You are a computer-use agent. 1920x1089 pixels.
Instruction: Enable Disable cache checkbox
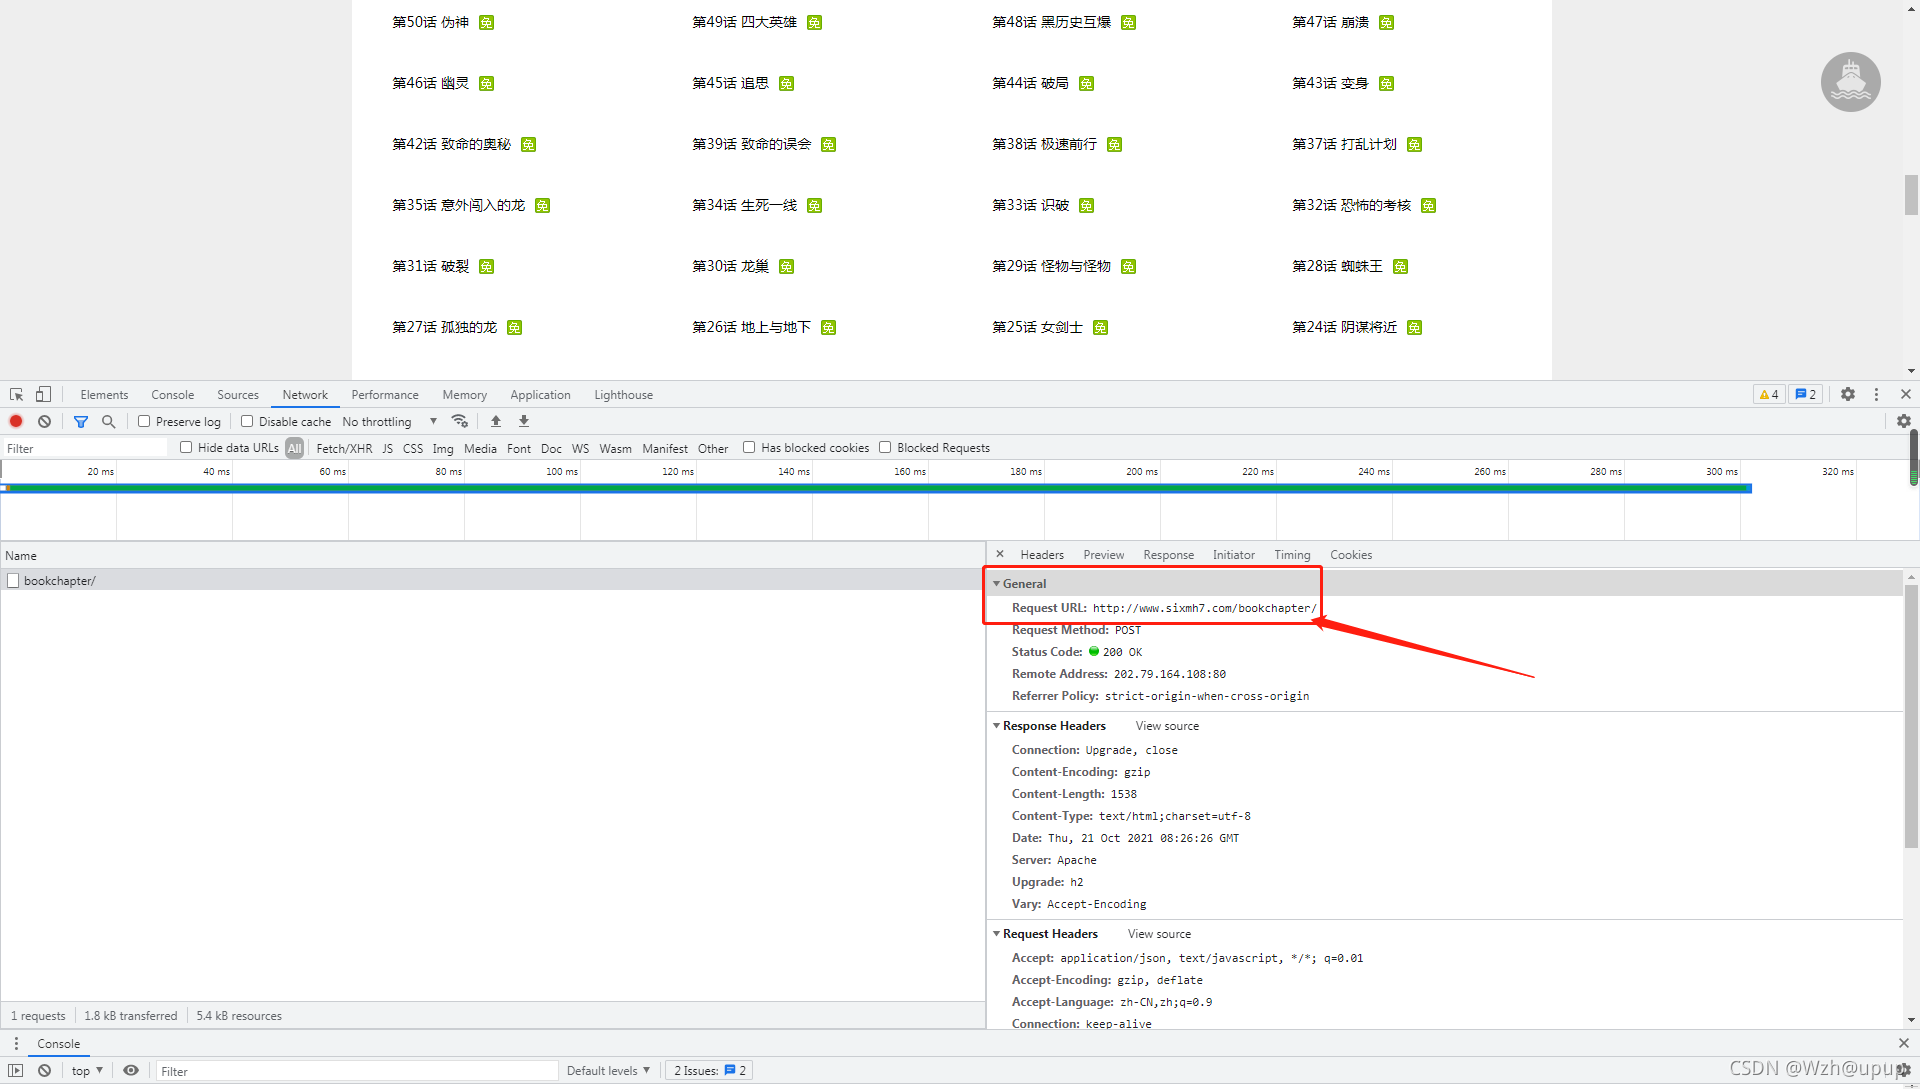tap(247, 421)
